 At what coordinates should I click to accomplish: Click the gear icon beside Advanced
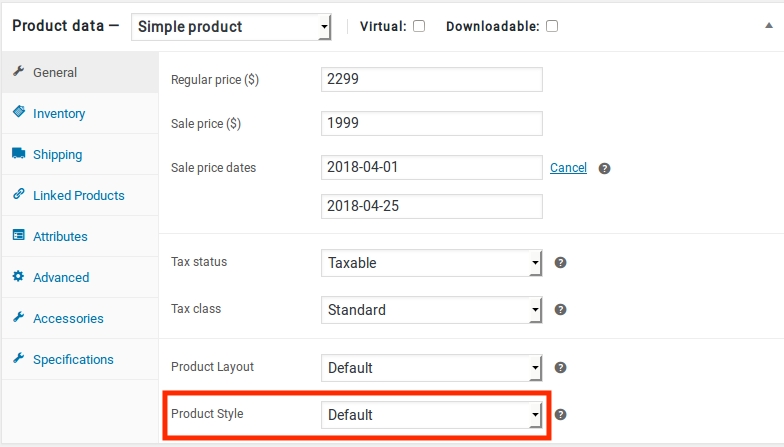pos(18,277)
